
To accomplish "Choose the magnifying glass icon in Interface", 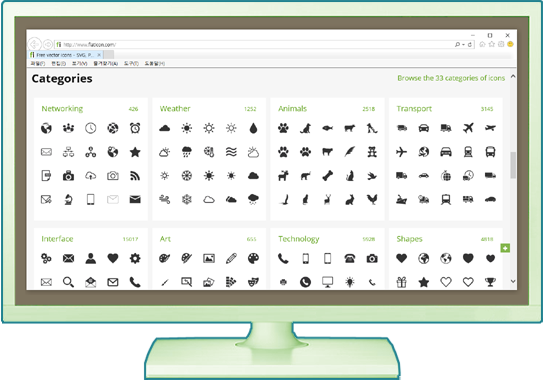I will point(68,282).
